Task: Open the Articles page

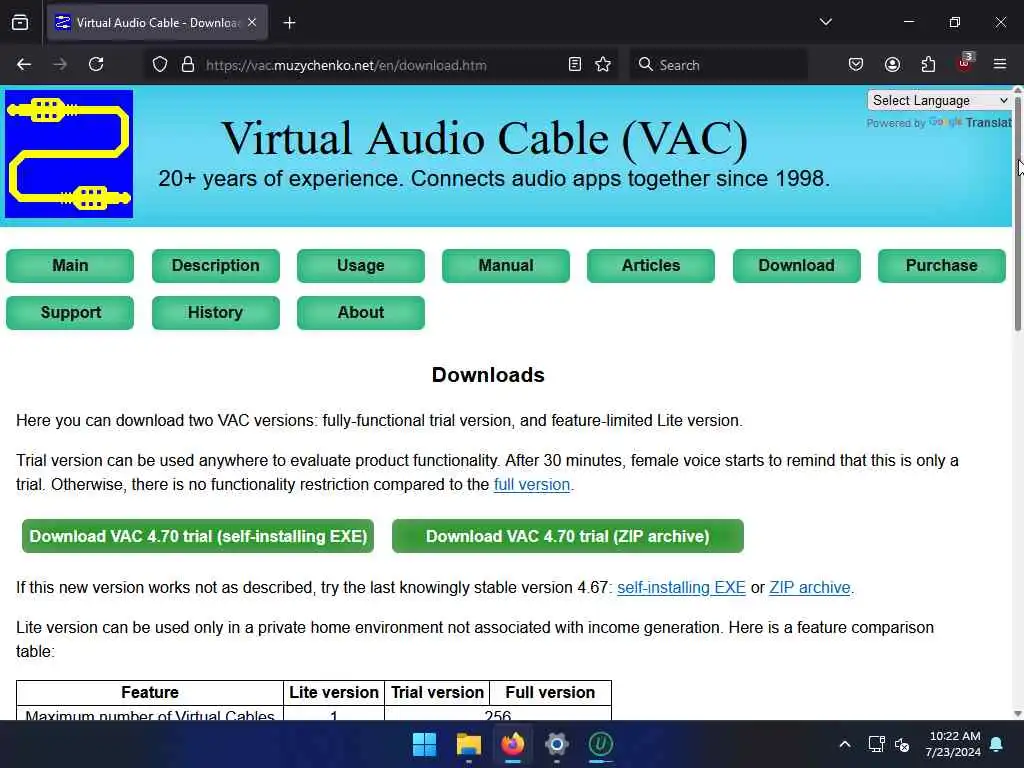Action: click(x=650, y=266)
